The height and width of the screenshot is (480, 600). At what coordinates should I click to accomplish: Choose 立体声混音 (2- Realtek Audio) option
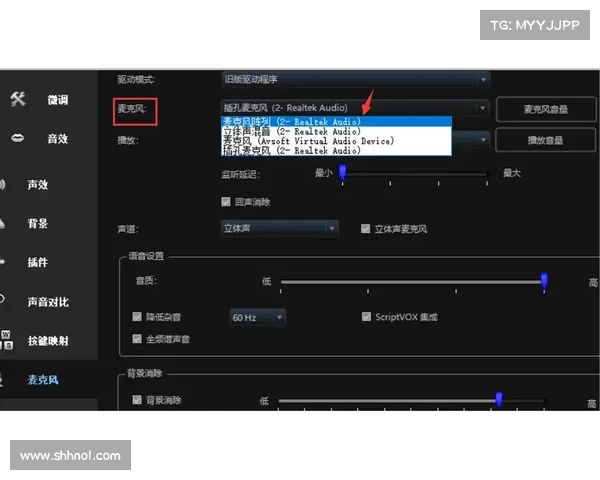click(x=336, y=131)
